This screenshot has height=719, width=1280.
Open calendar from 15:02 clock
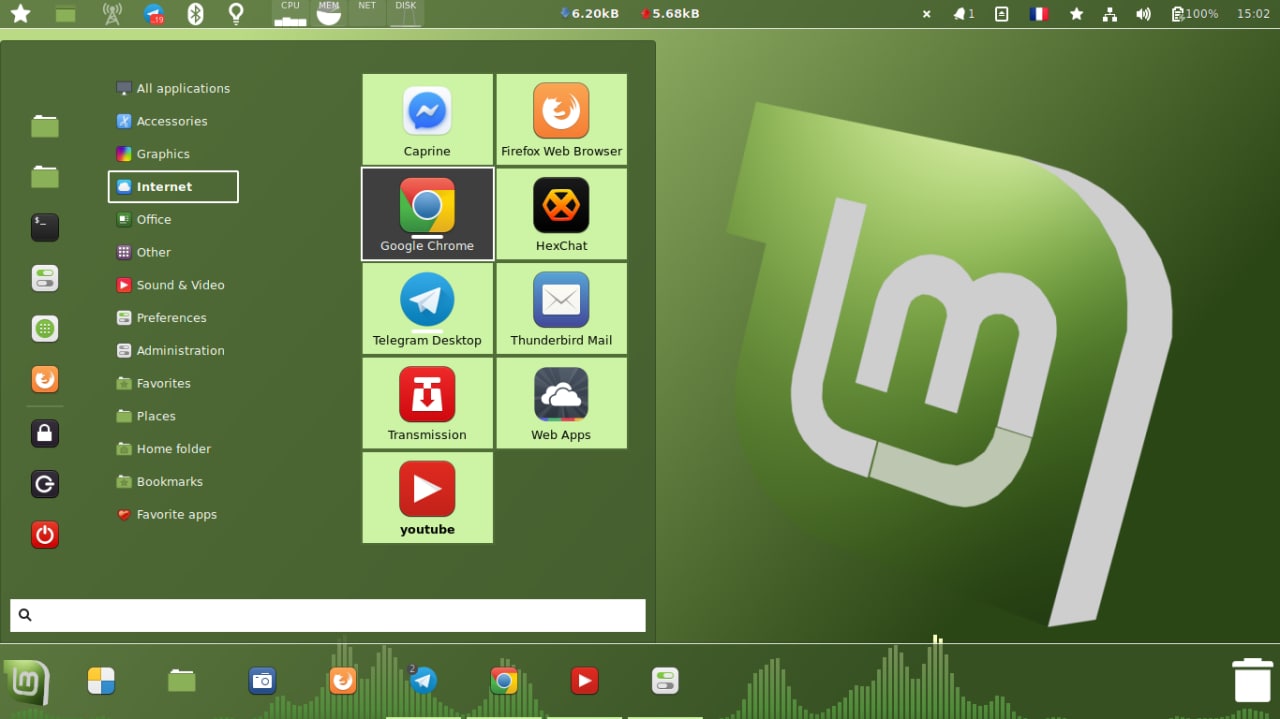click(x=1253, y=14)
